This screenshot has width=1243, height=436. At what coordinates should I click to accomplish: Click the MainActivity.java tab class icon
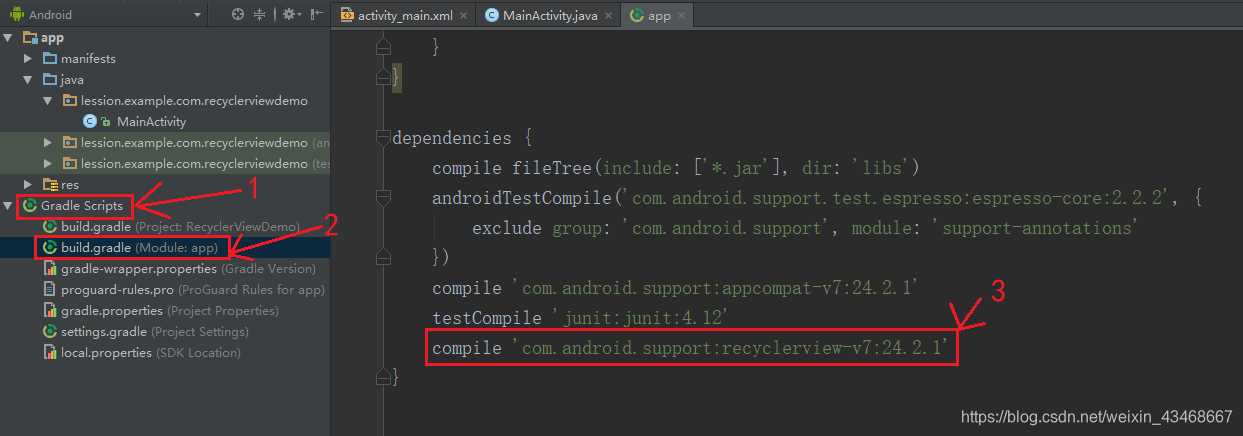(492, 15)
